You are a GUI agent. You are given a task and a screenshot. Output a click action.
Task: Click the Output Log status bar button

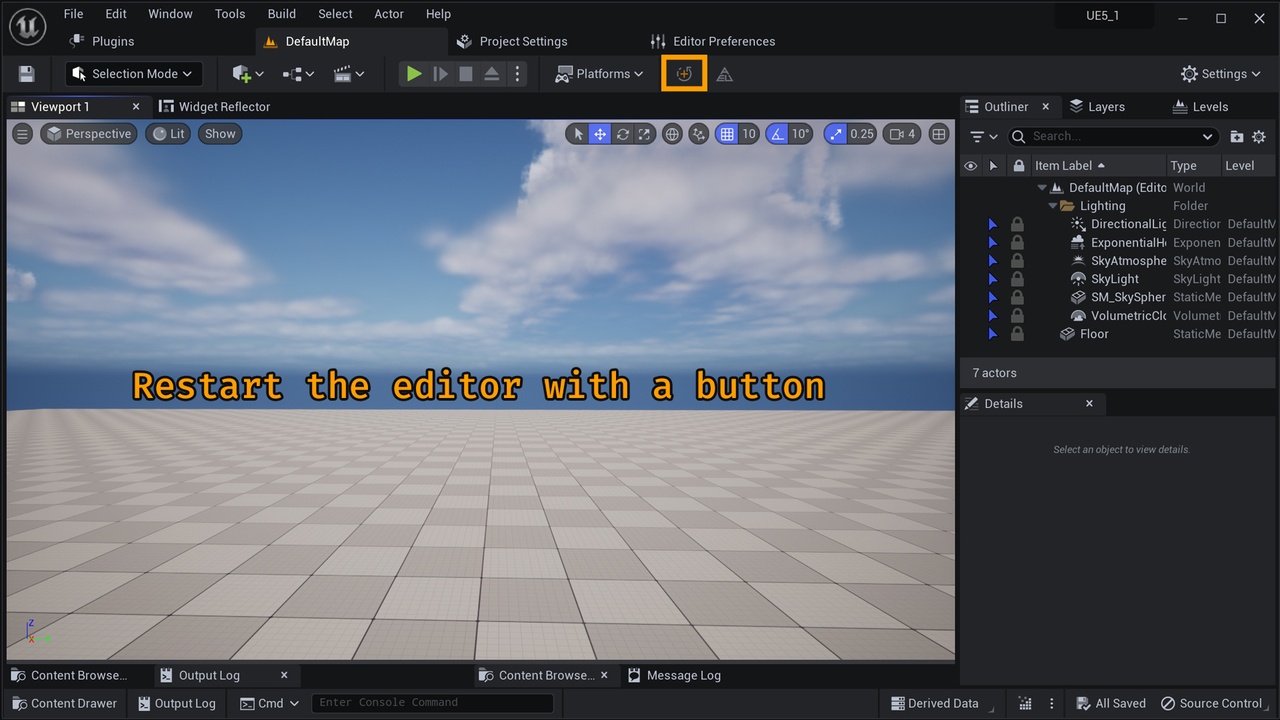[x=177, y=703]
